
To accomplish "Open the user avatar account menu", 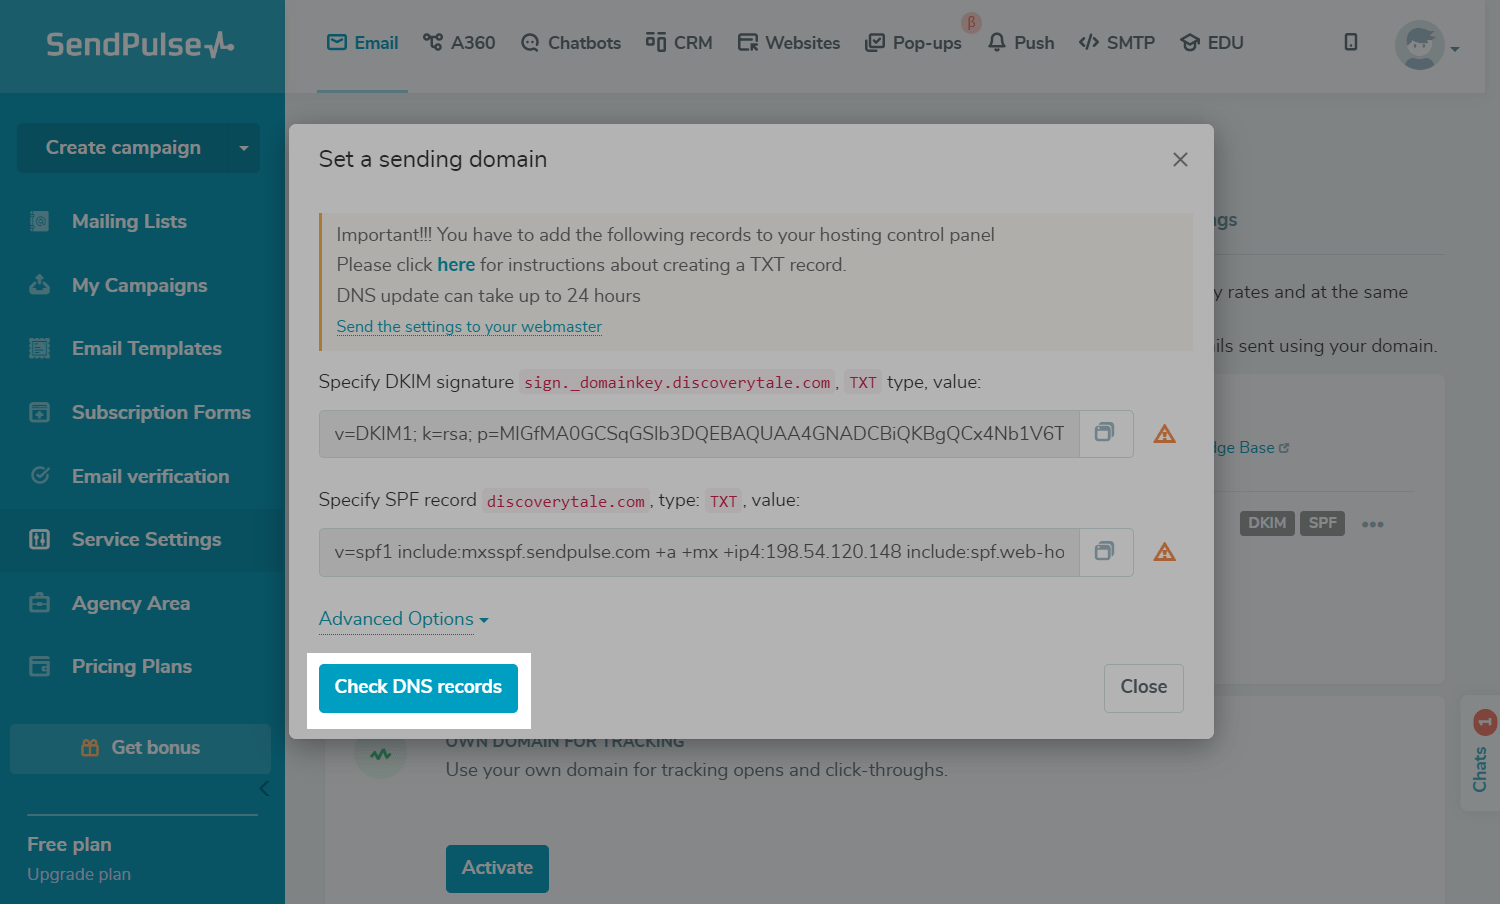I will pos(1427,45).
